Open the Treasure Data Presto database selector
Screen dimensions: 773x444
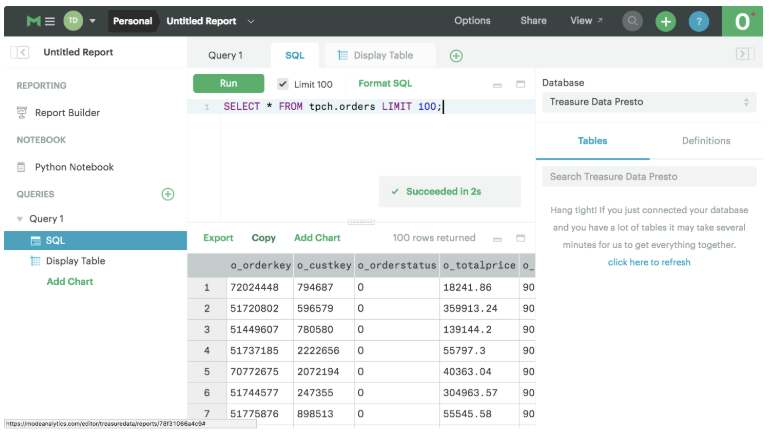[x=649, y=102]
